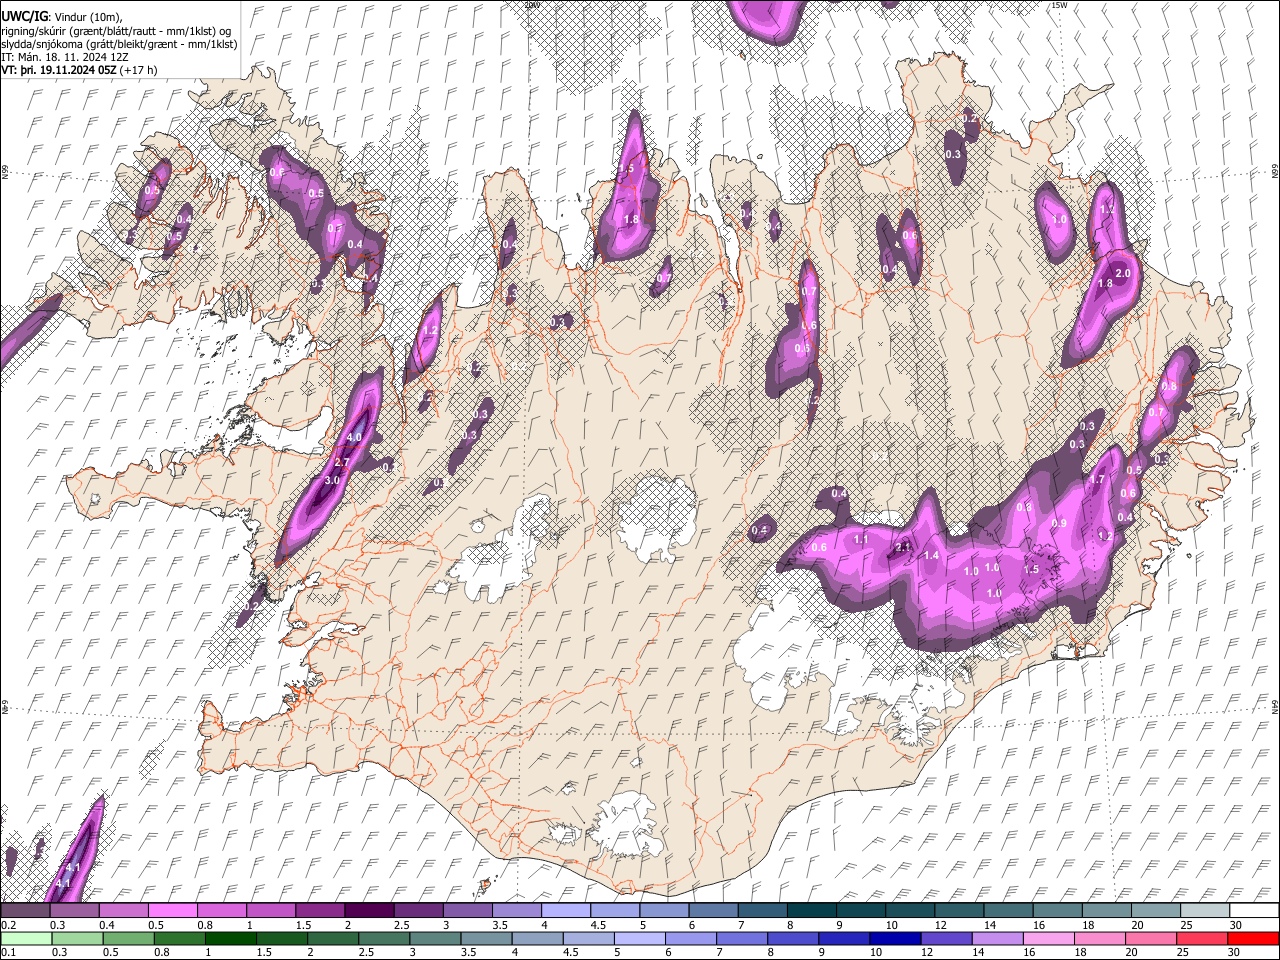Click the 'UWC/IG: Vindur (10m),' title text
Image resolution: width=1280 pixels, height=960 pixels.
(x=62, y=17)
